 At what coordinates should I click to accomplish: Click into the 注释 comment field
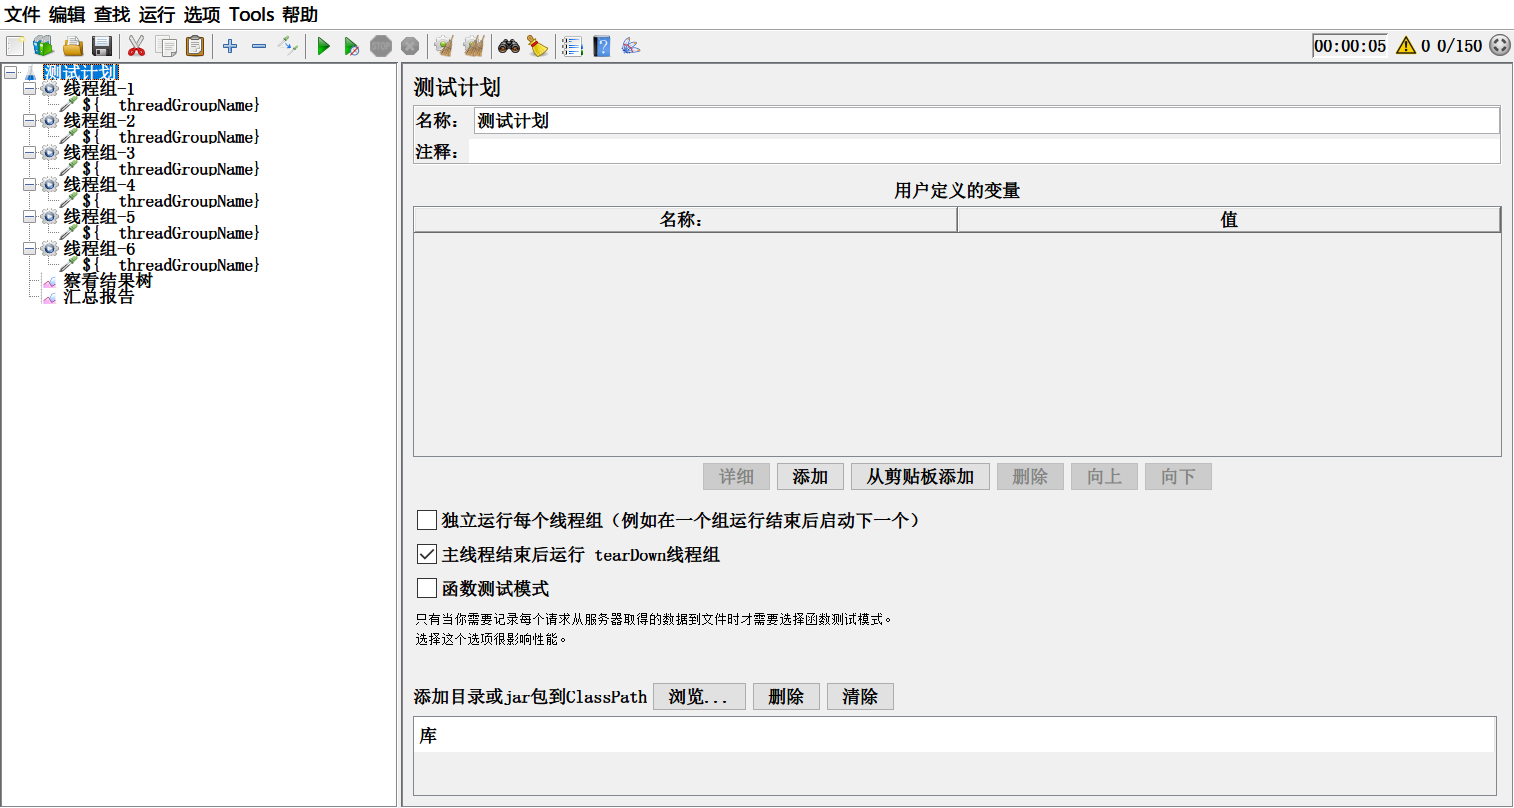pyautogui.click(x=983, y=151)
